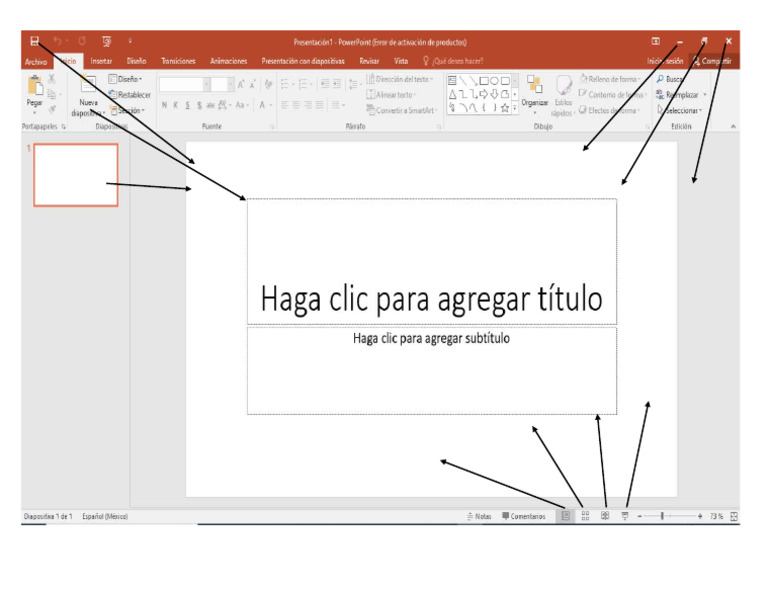Launch Slide Show view from status bar

pyautogui.click(x=625, y=516)
